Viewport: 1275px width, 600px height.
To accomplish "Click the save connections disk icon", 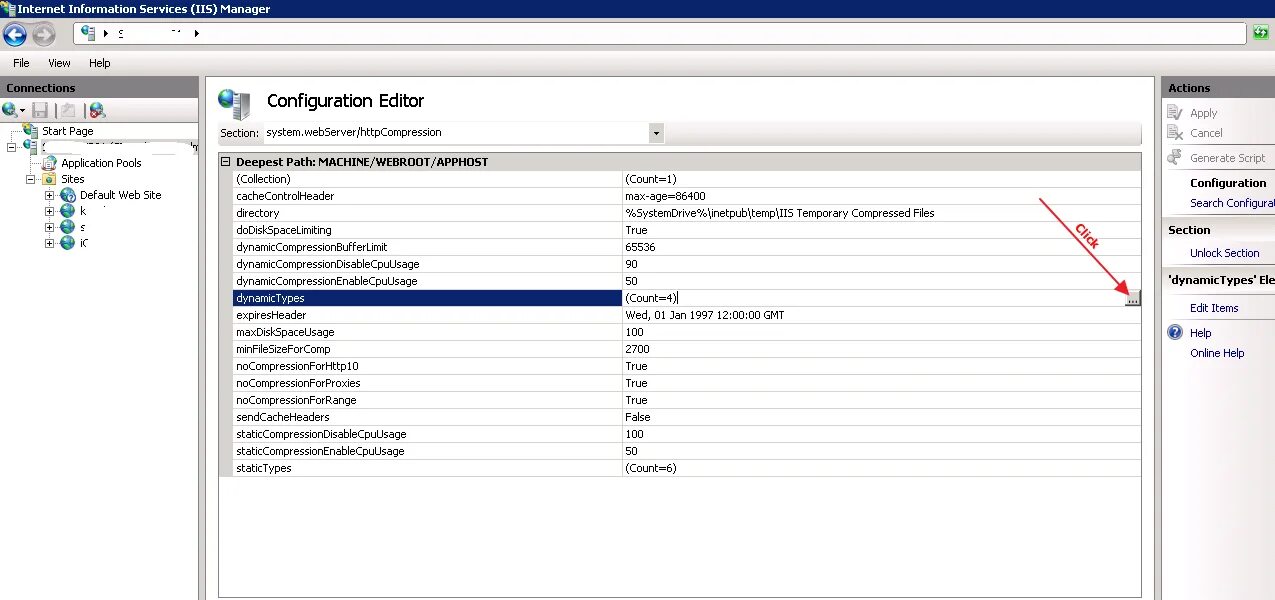I will point(41,110).
